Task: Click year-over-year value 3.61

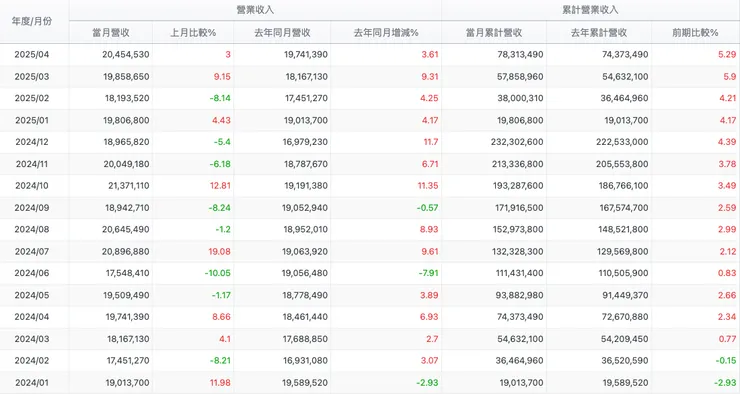Action: [430, 54]
